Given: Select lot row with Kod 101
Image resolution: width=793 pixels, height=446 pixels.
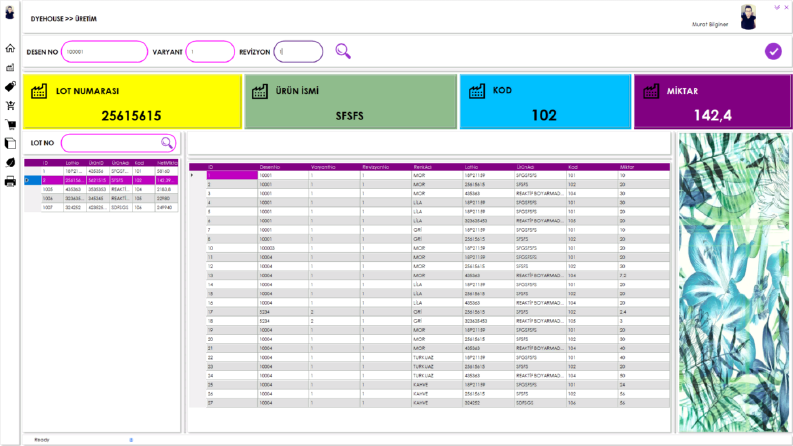Looking at the screenshot, I should coord(101,171).
